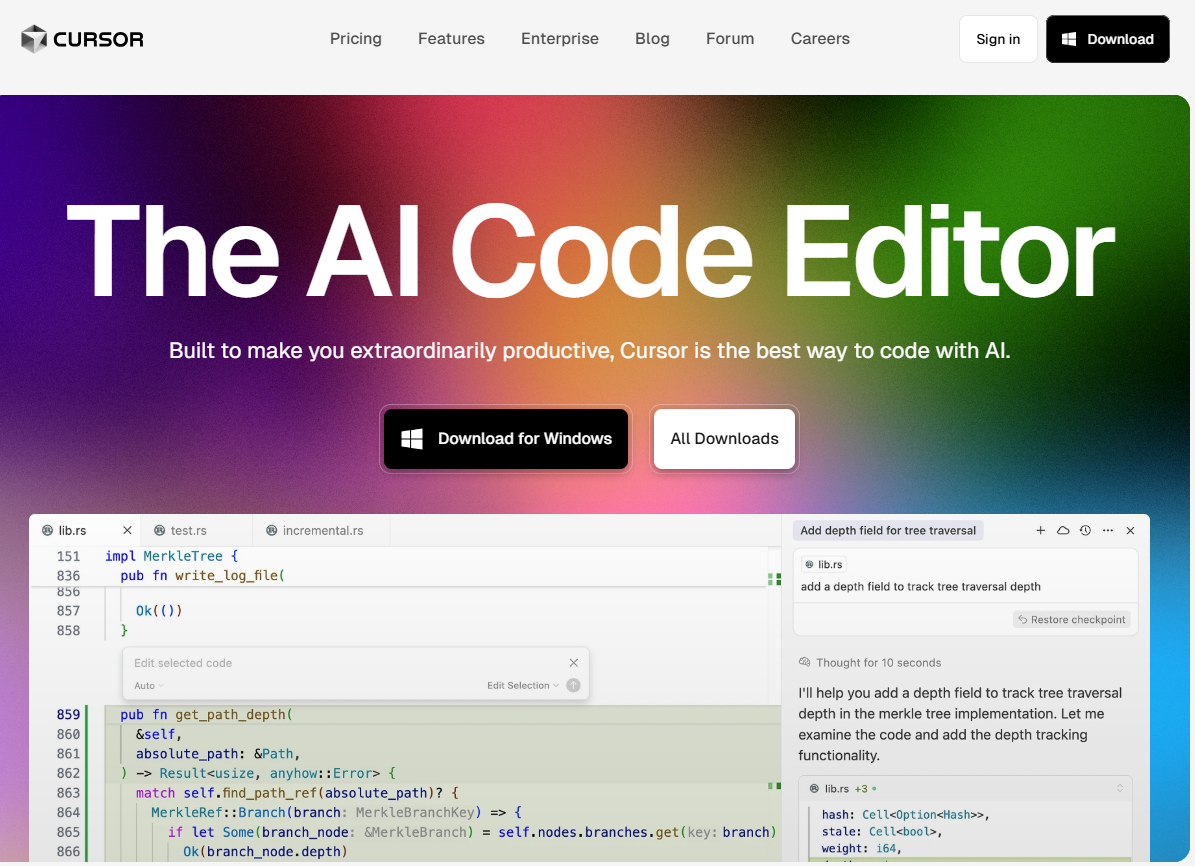Open the three-dots more options menu

pos(1108,531)
